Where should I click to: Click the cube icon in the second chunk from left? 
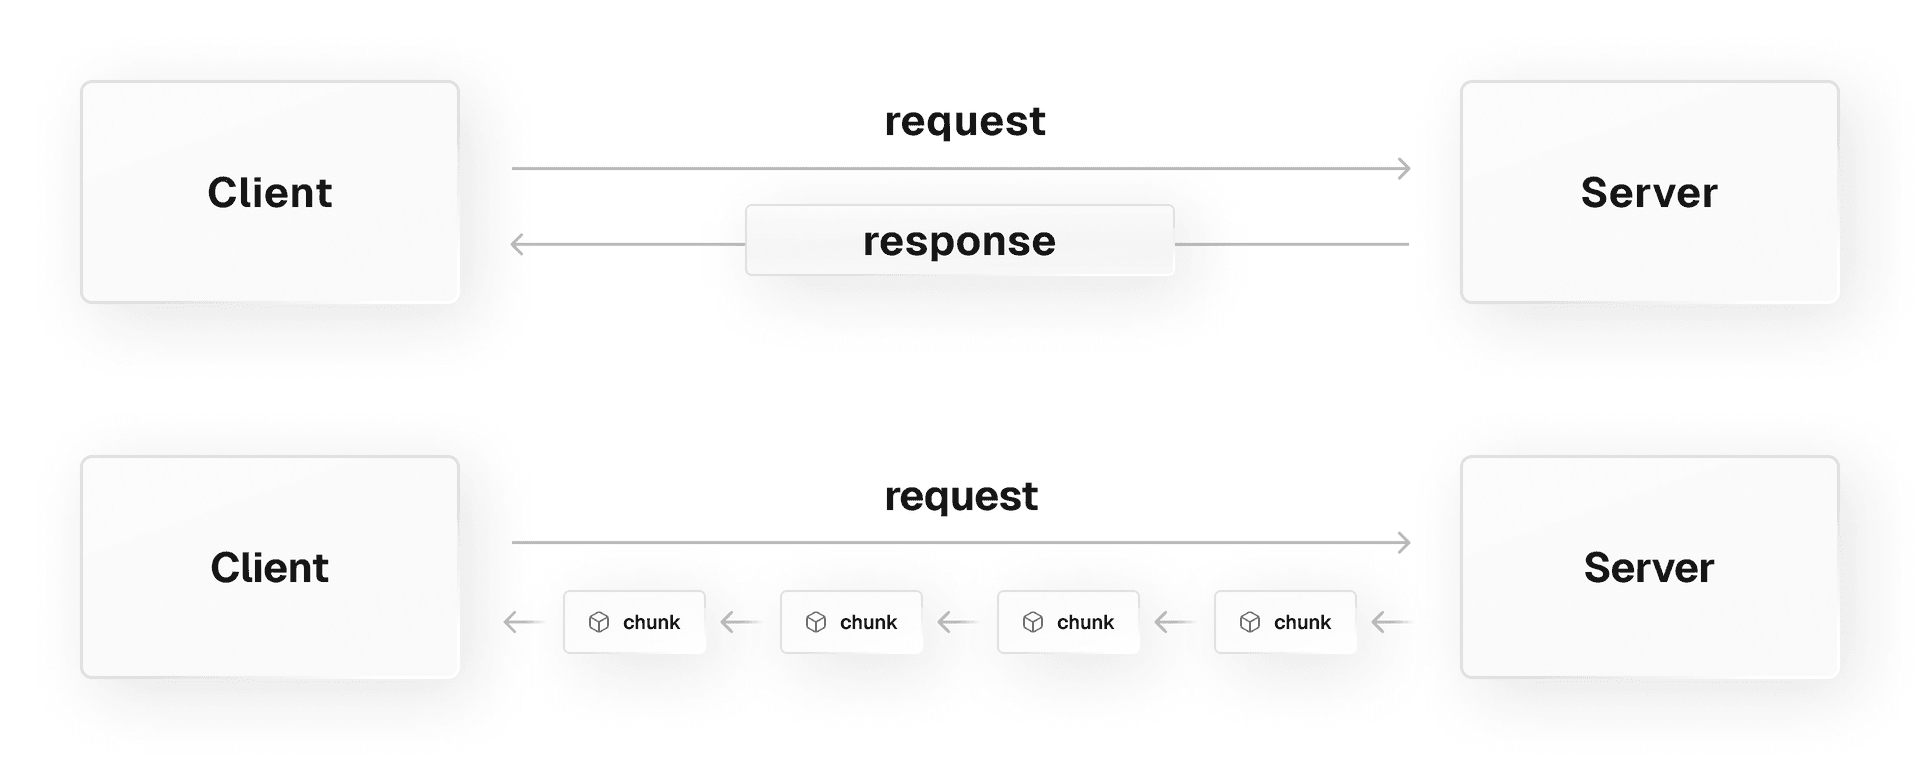816,622
